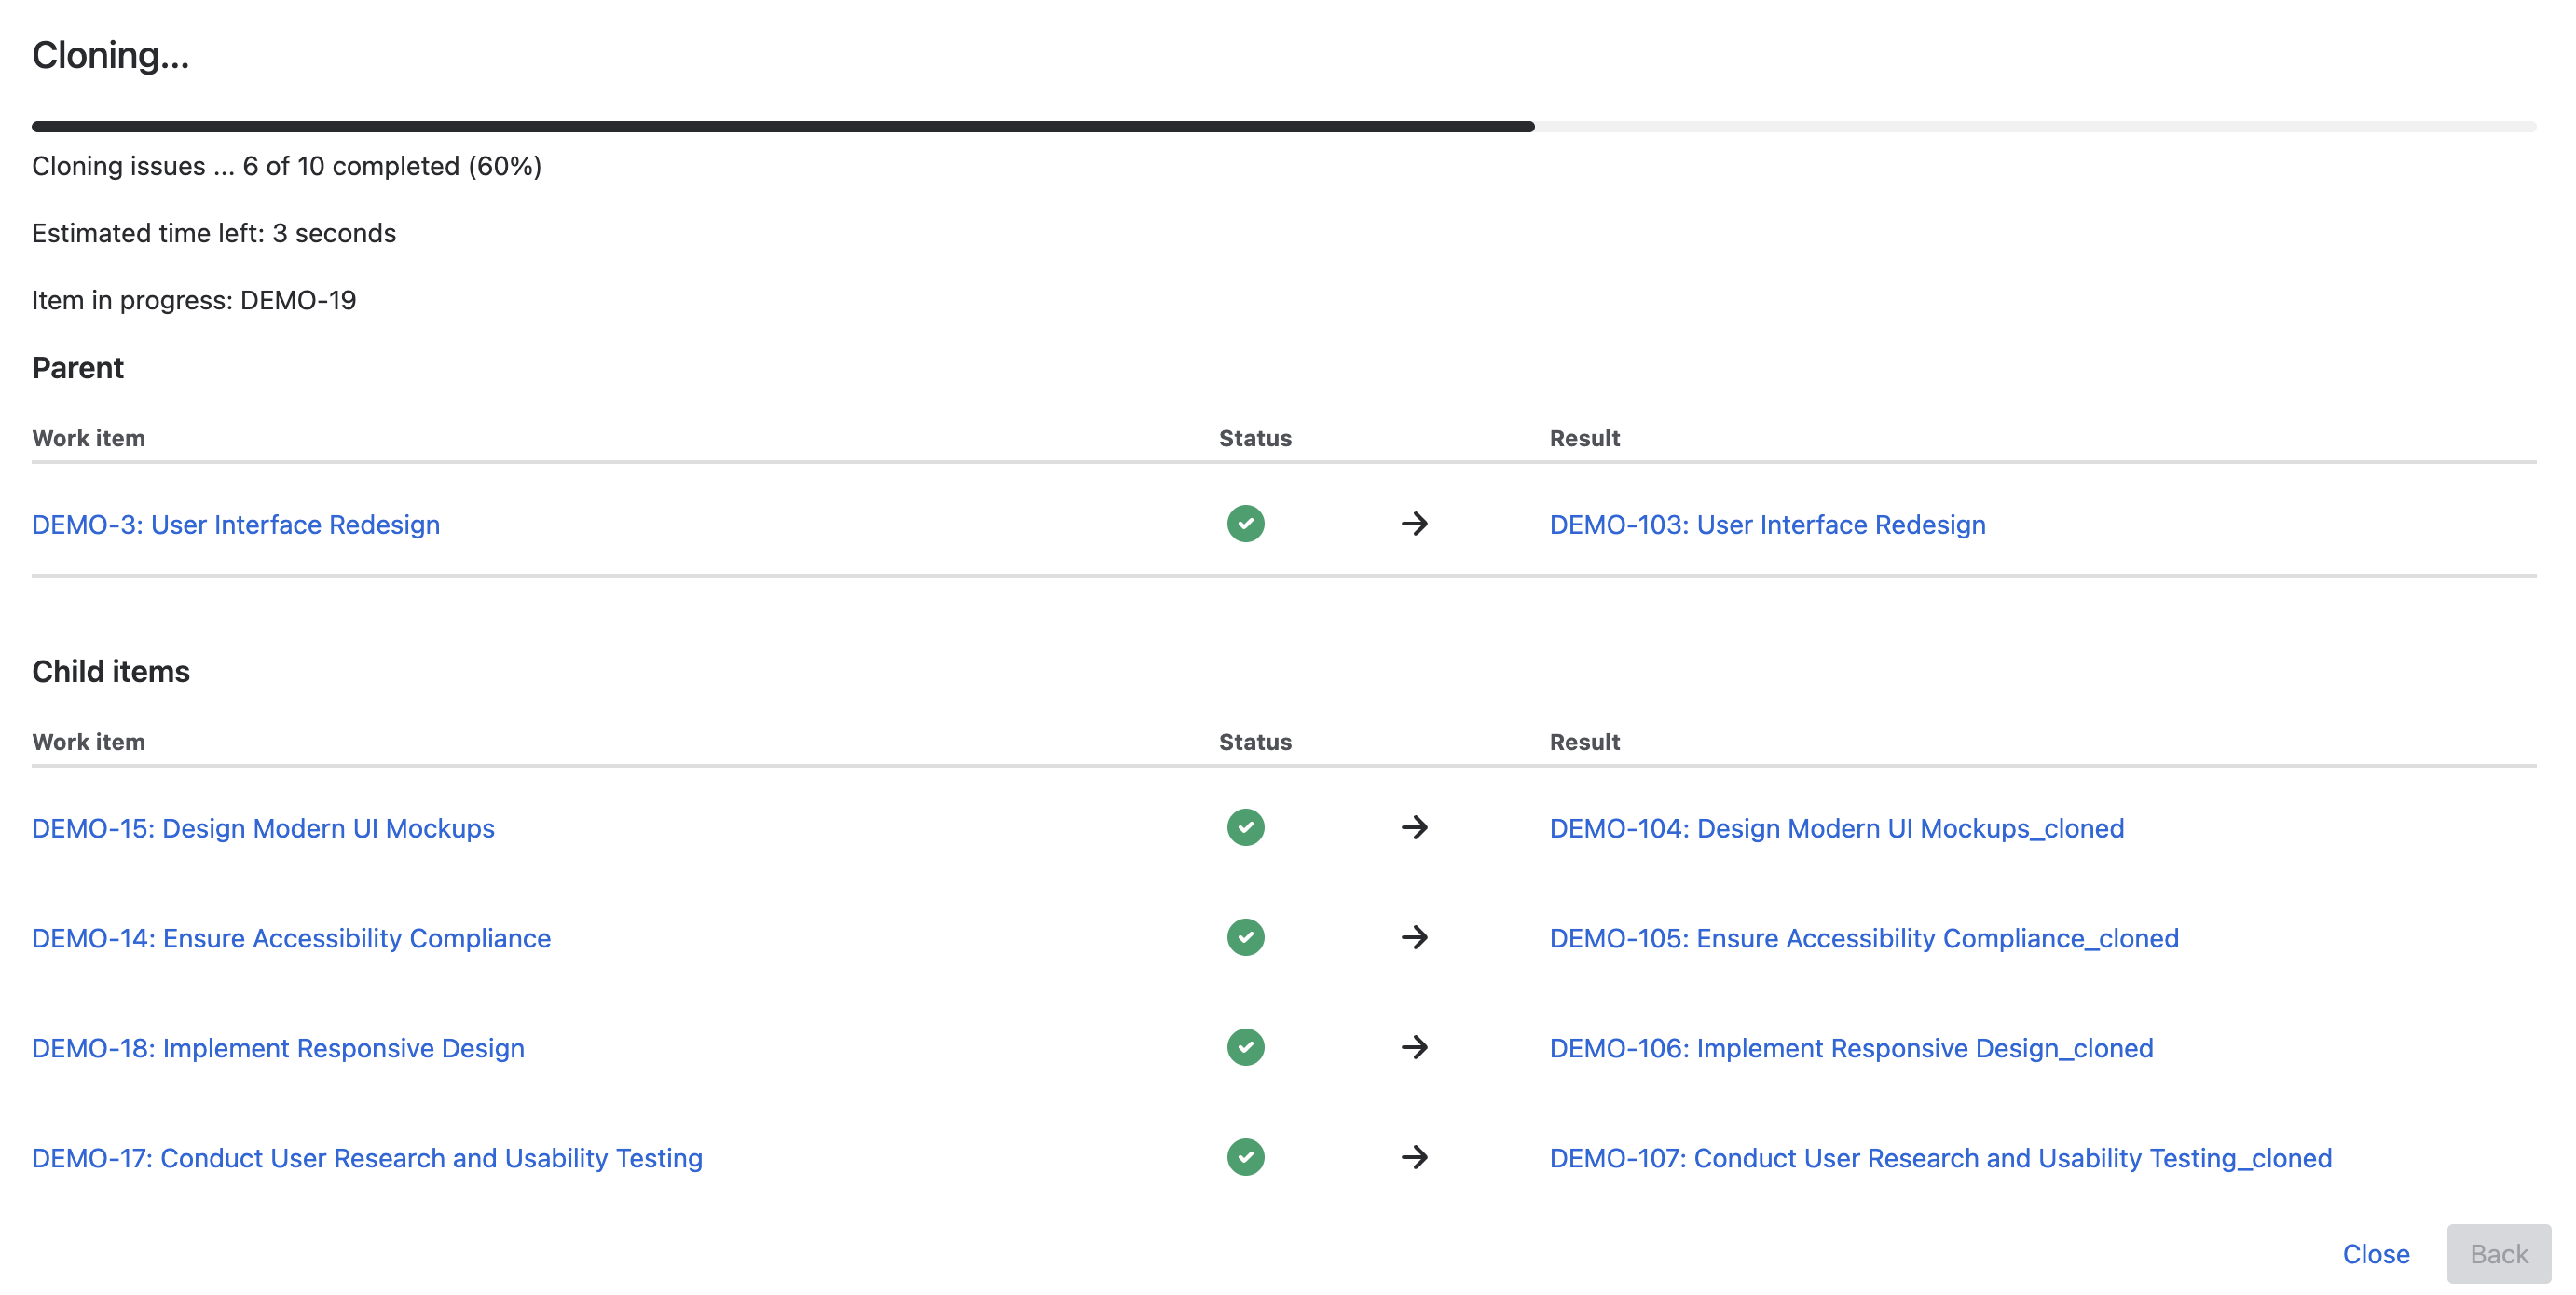The image size is (2576, 1295).
Task: Open DEMO-105 Ensure Accessibility Compliance_cloned
Action: click(1863, 939)
